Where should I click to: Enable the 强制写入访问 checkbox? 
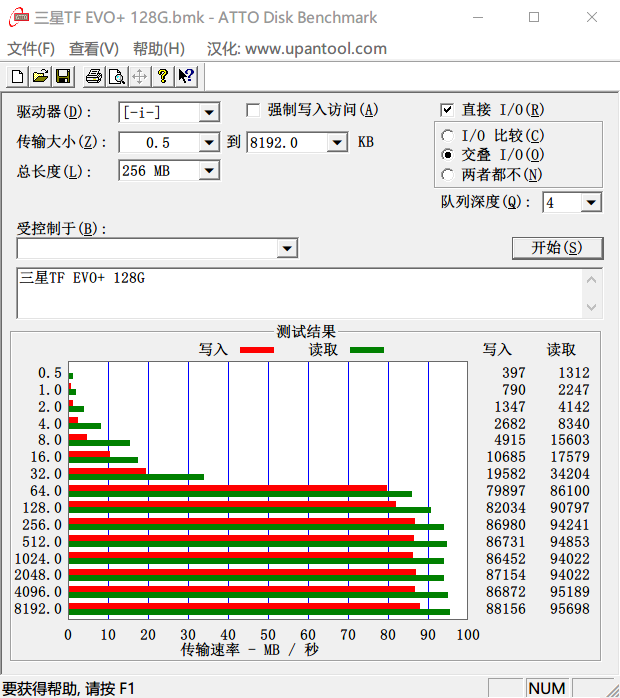(254, 110)
